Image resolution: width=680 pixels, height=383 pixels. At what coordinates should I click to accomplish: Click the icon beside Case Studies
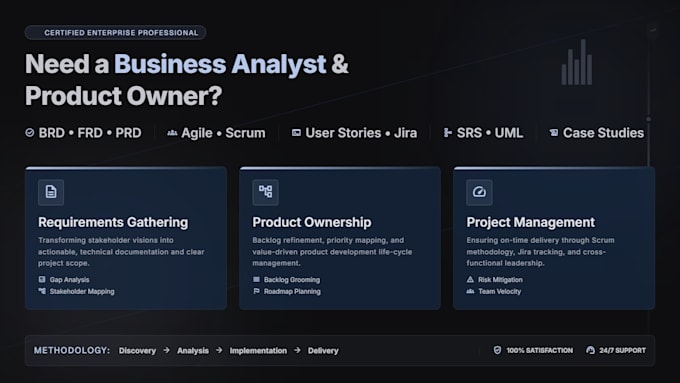pyautogui.click(x=554, y=133)
